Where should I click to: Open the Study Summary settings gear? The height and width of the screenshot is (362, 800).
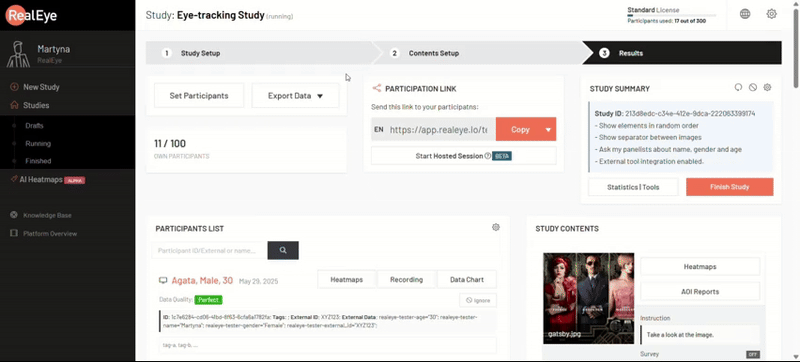[767, 88]
